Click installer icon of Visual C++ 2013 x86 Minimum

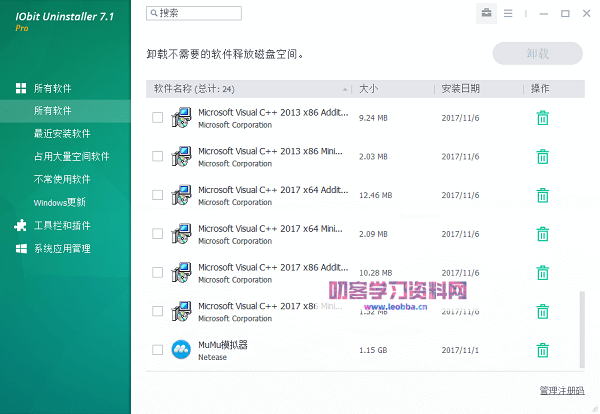[x=181, y=156]
